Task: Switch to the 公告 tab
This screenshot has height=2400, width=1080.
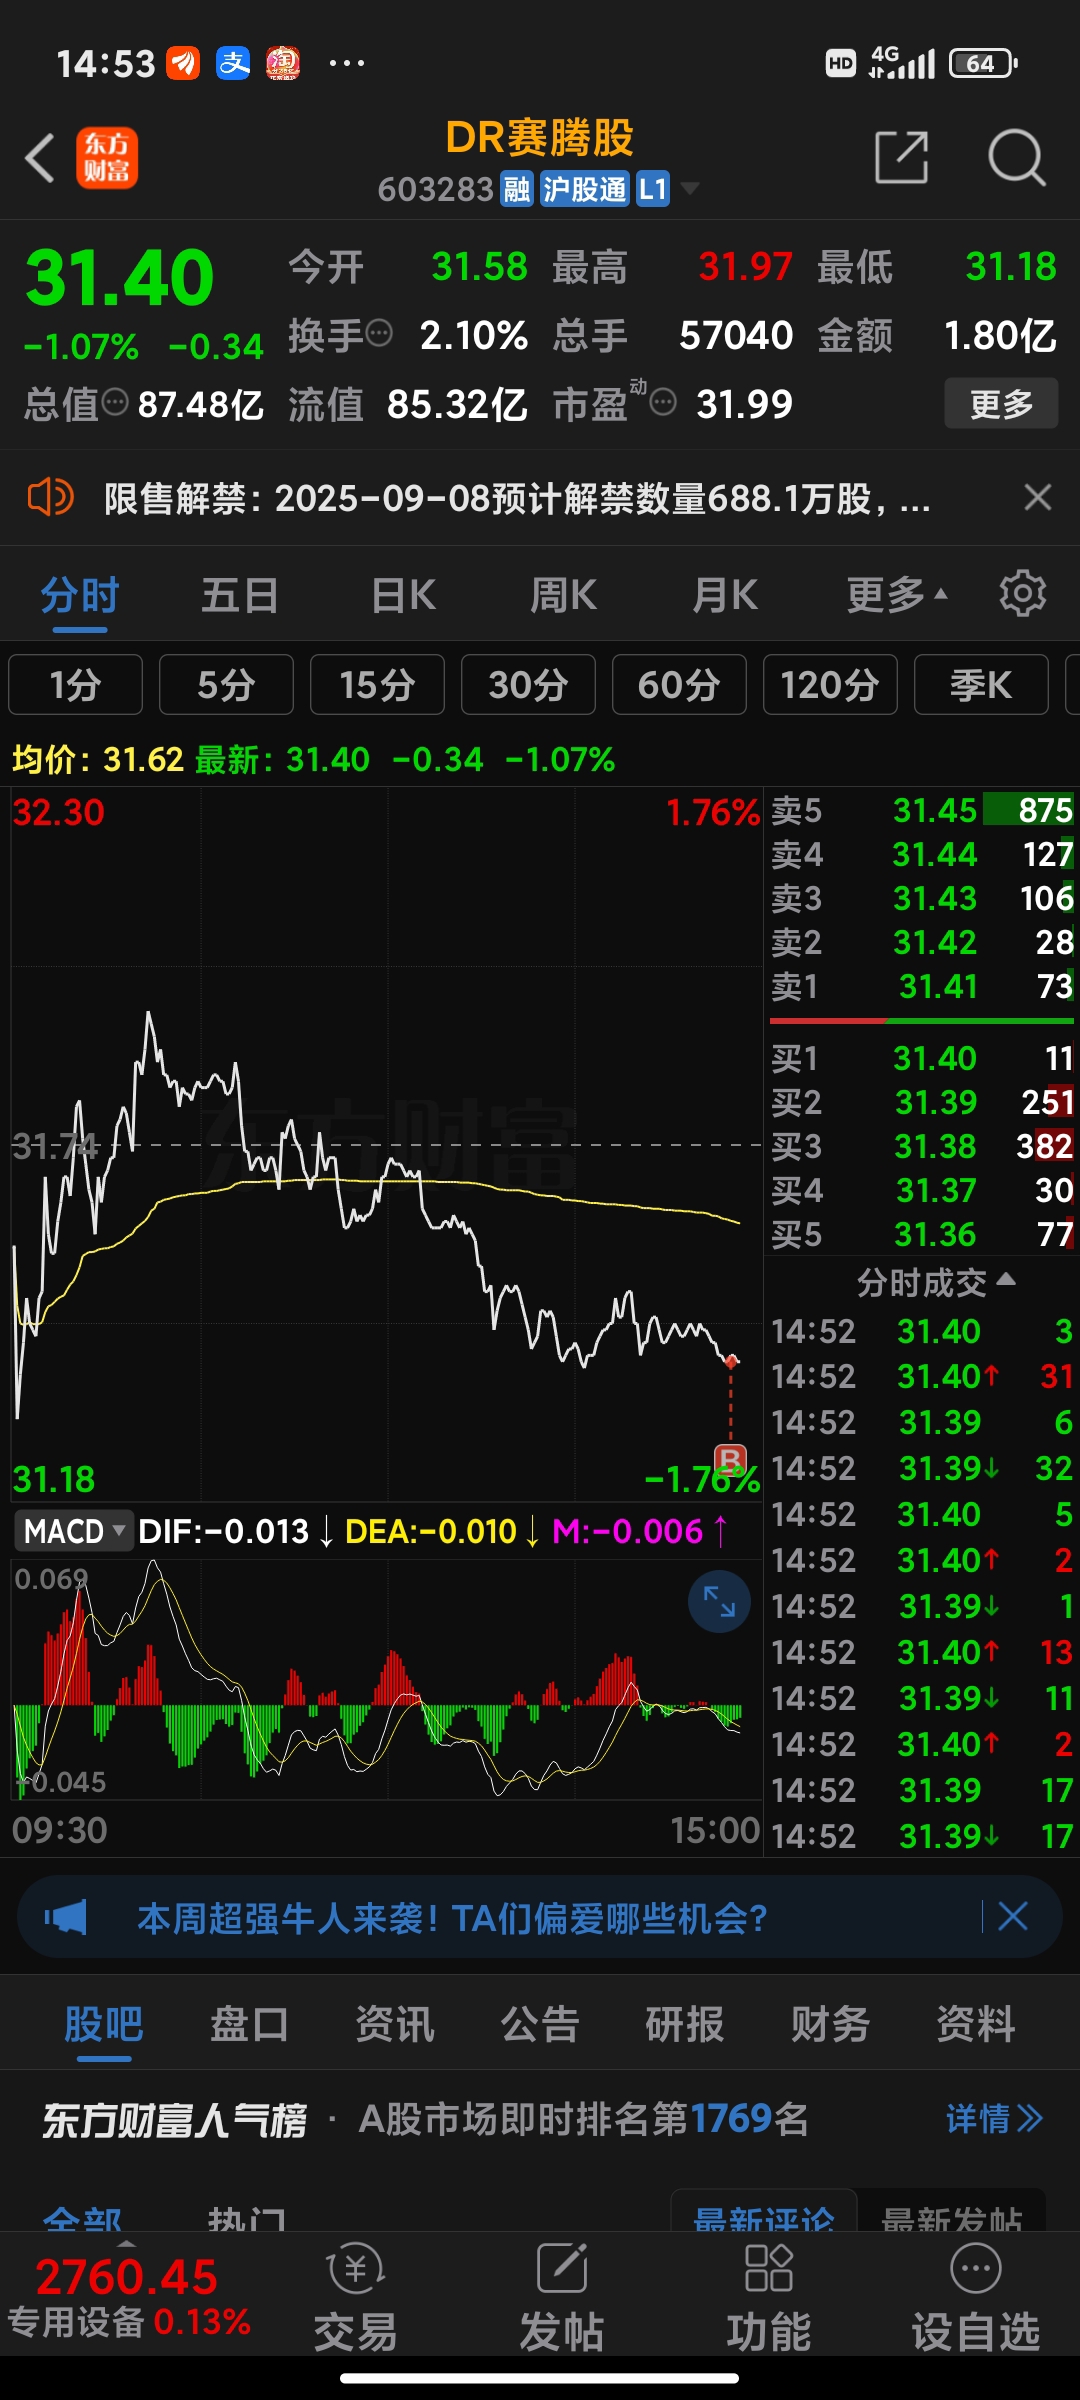Action: [x=540, y=2024]
